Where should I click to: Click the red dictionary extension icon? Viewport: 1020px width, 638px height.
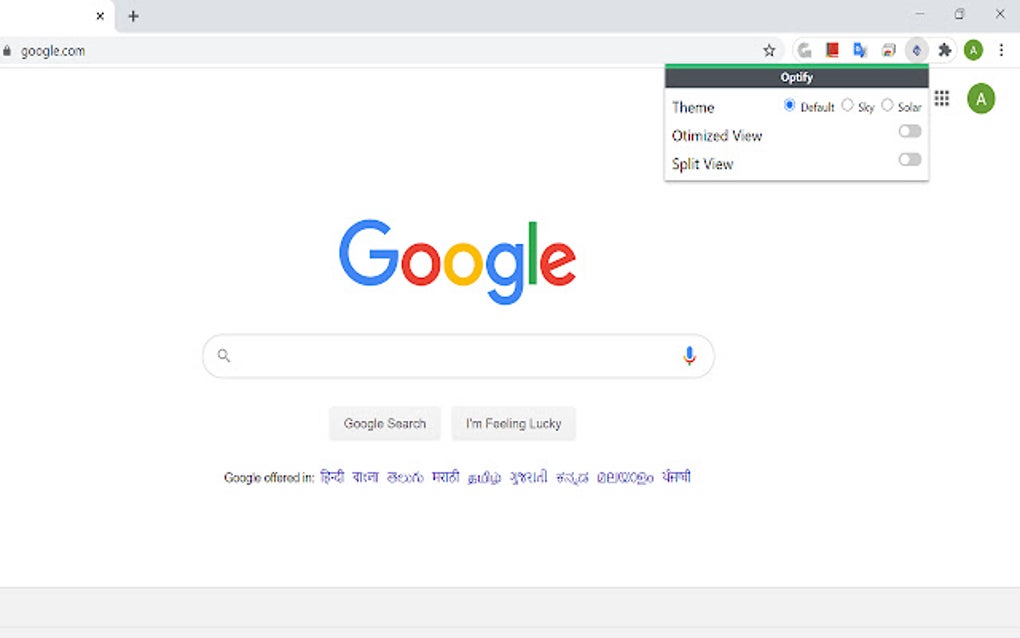(x=831, y=49)
